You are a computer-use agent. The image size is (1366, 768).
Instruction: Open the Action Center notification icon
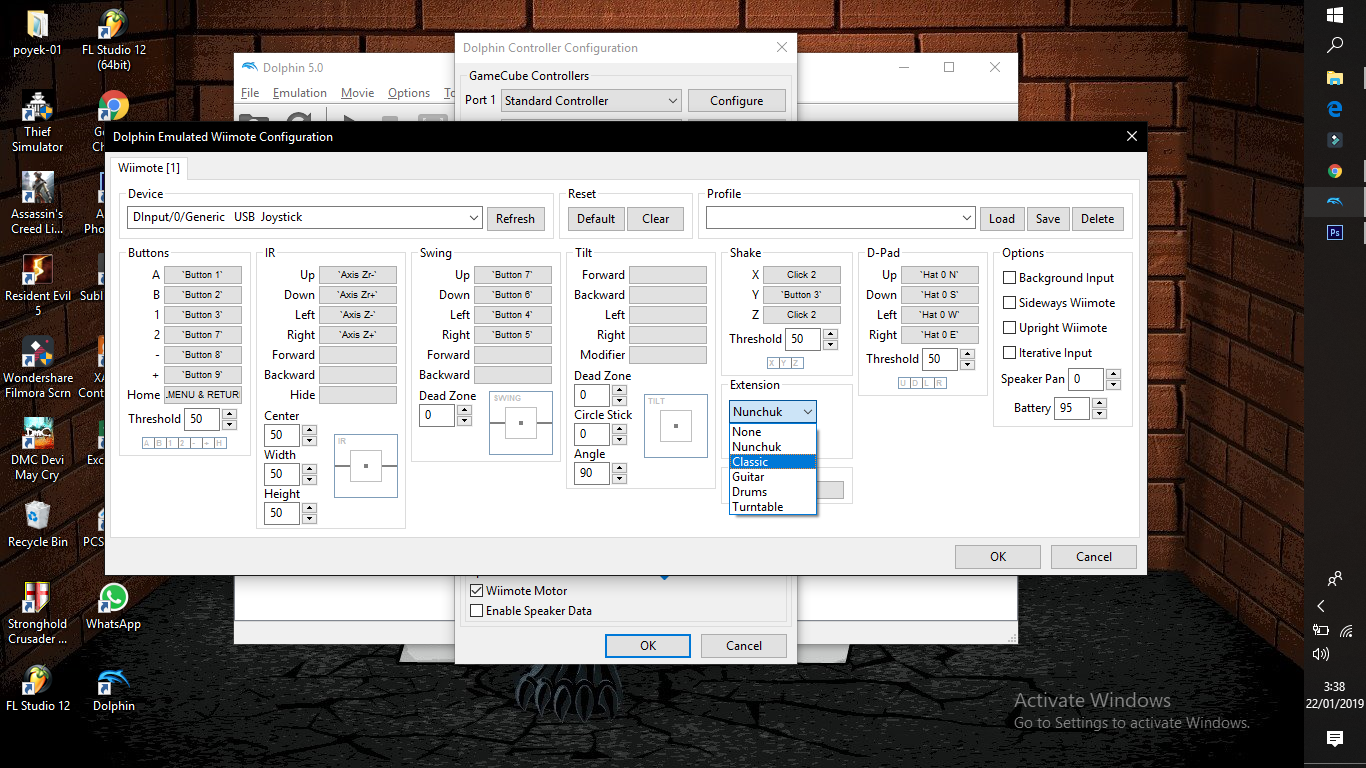point(1334,738)
